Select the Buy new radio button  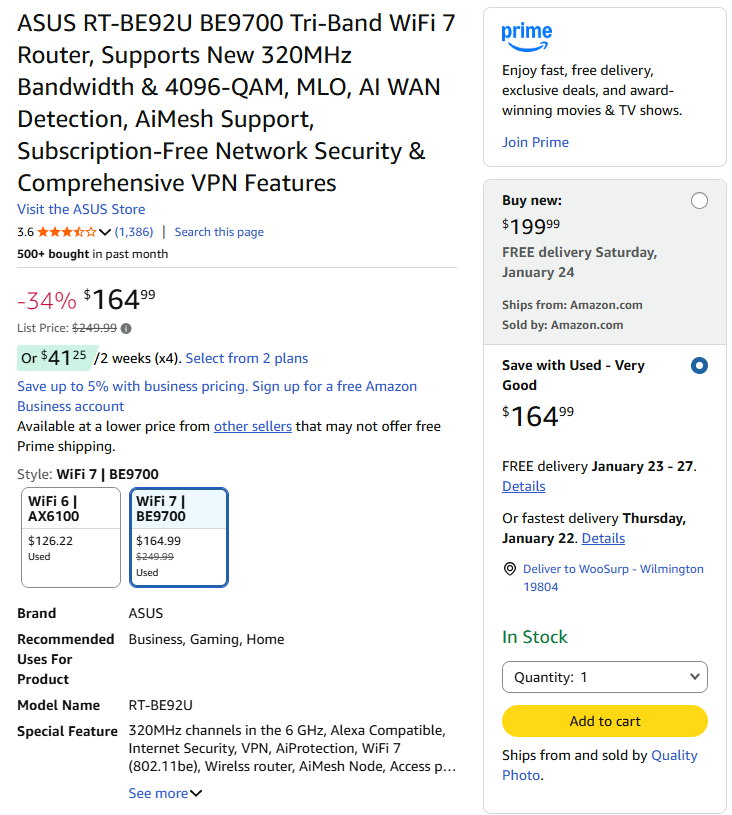[x=699, y=201]
